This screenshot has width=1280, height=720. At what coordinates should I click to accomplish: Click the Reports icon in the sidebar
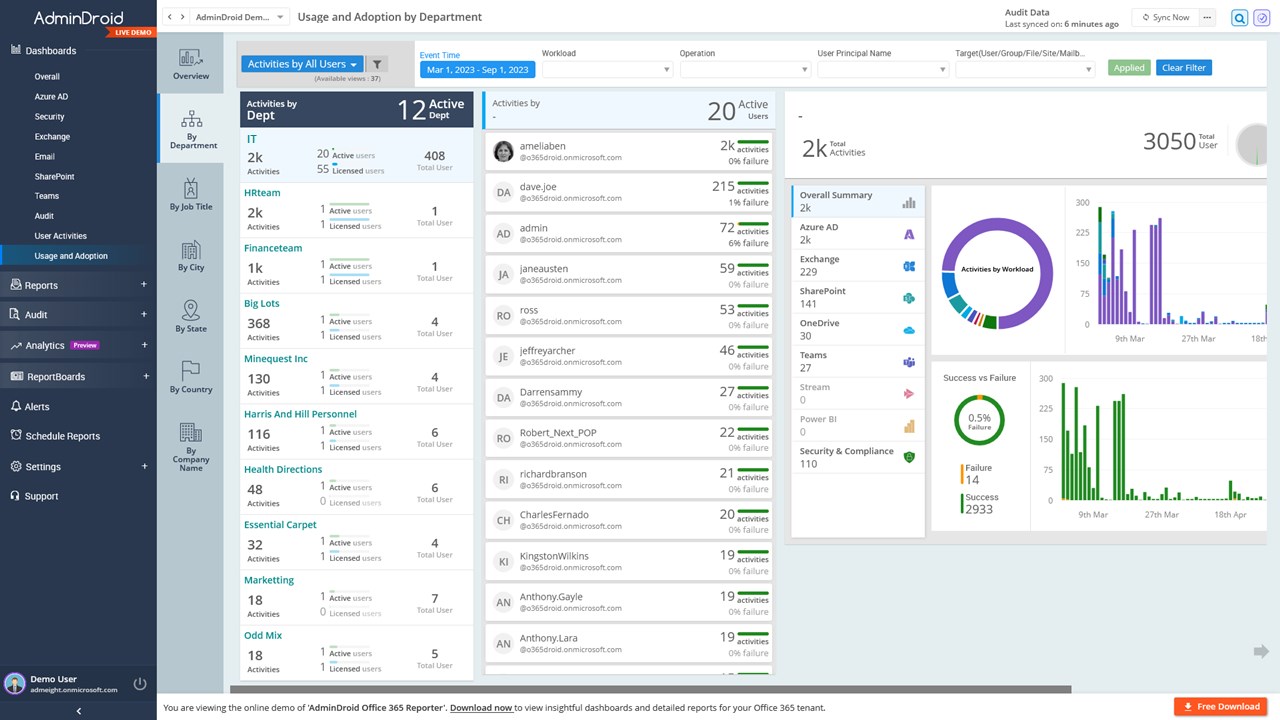click(x=15, y=285)
